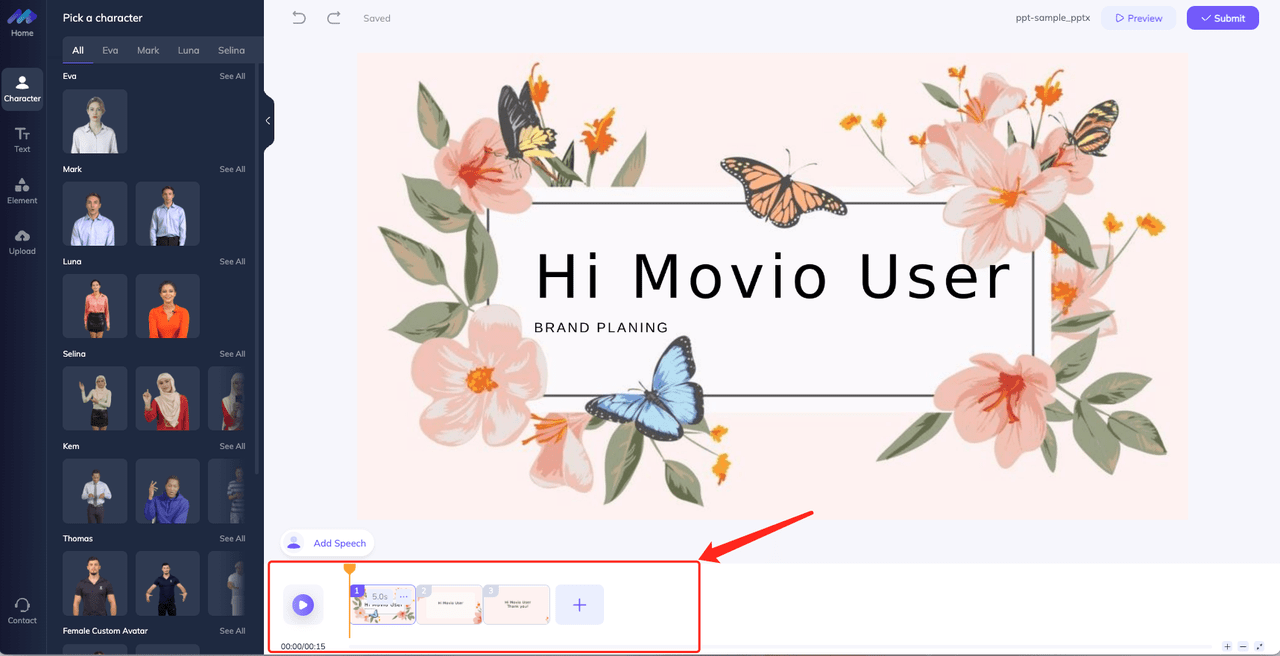Select scene 1 thumbnail in timeline
1280x656 pixels.
click(382, 605)
